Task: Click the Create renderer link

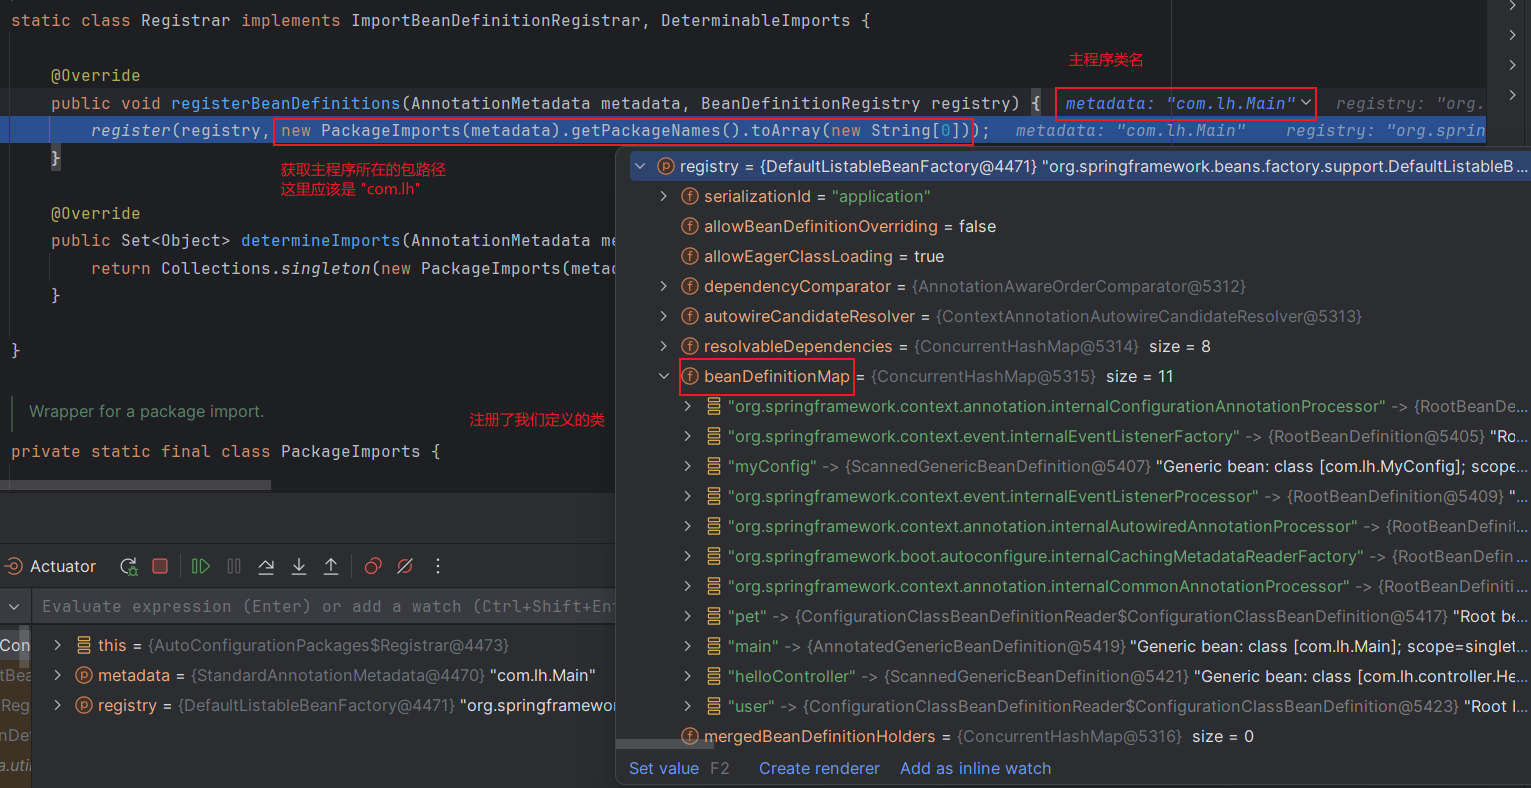Action: pos(819,768)
